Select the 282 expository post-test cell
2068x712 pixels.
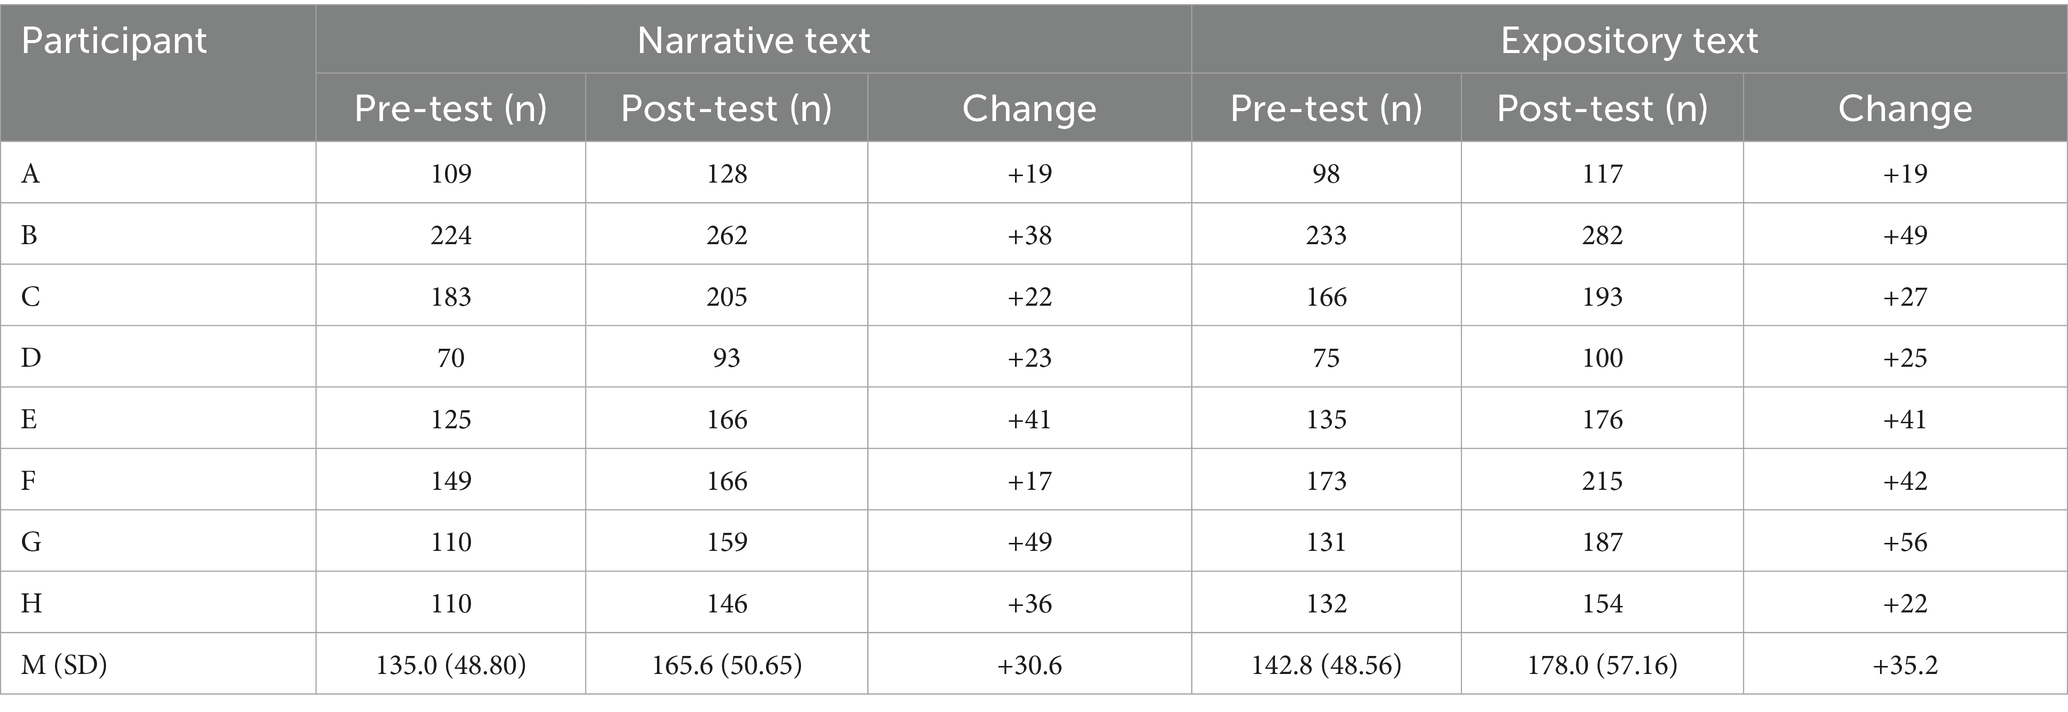tap(1602, 235)
